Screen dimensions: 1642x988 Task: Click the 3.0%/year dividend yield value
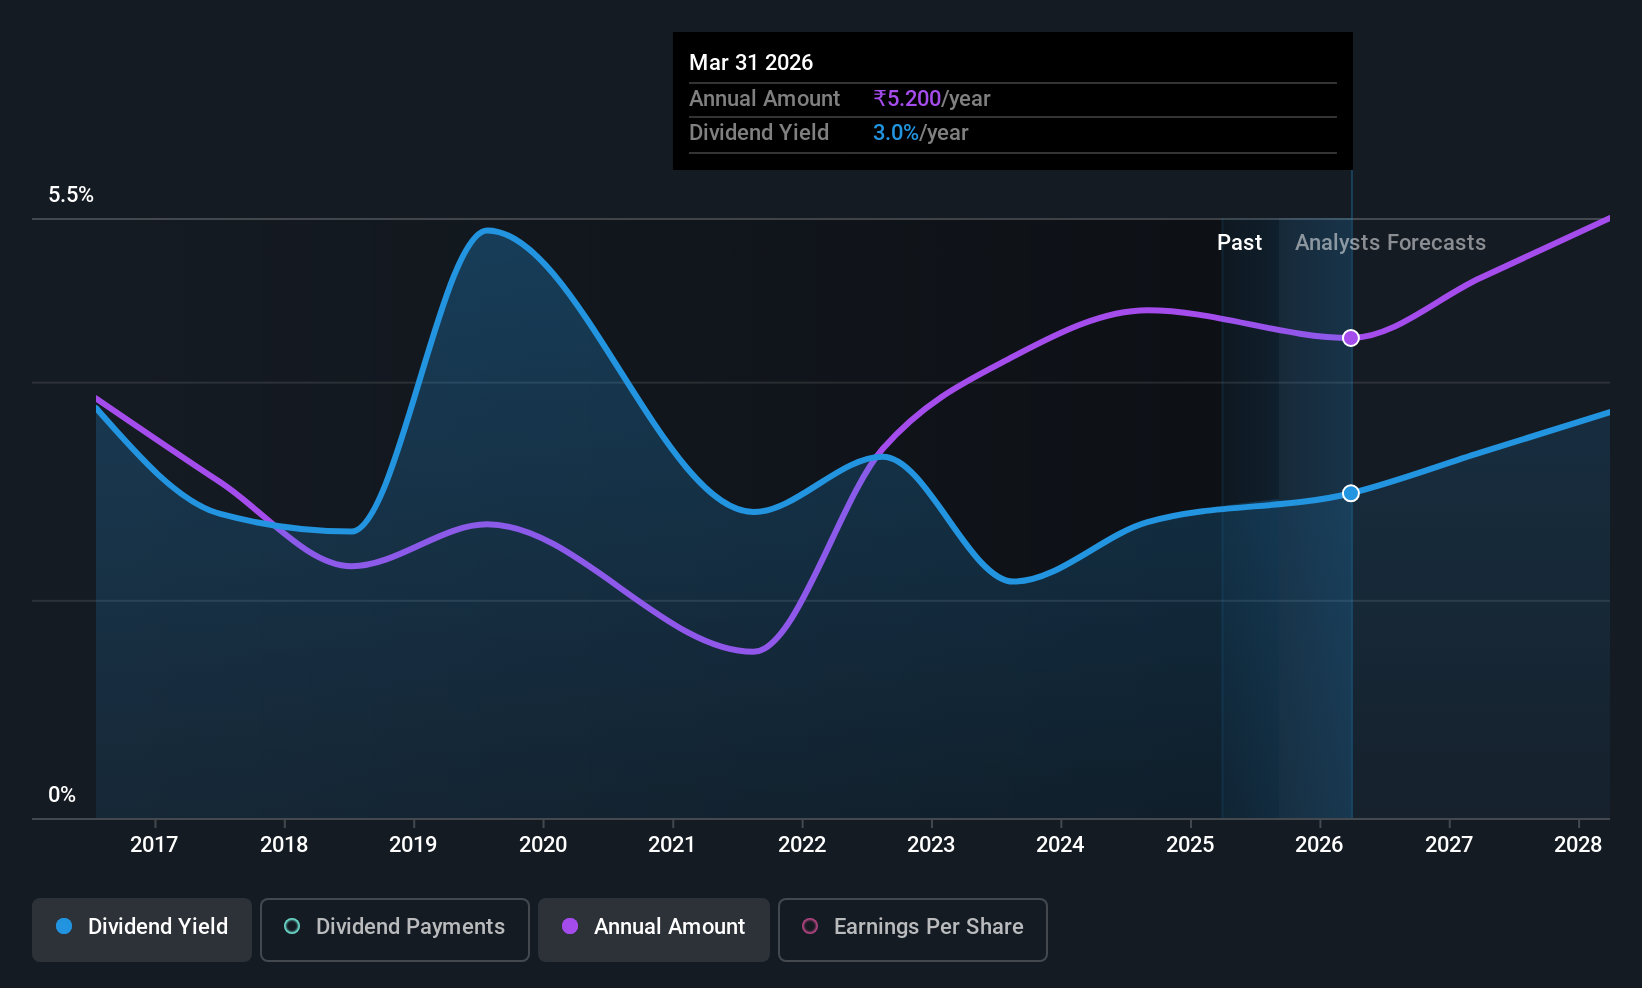click(920, 133)
